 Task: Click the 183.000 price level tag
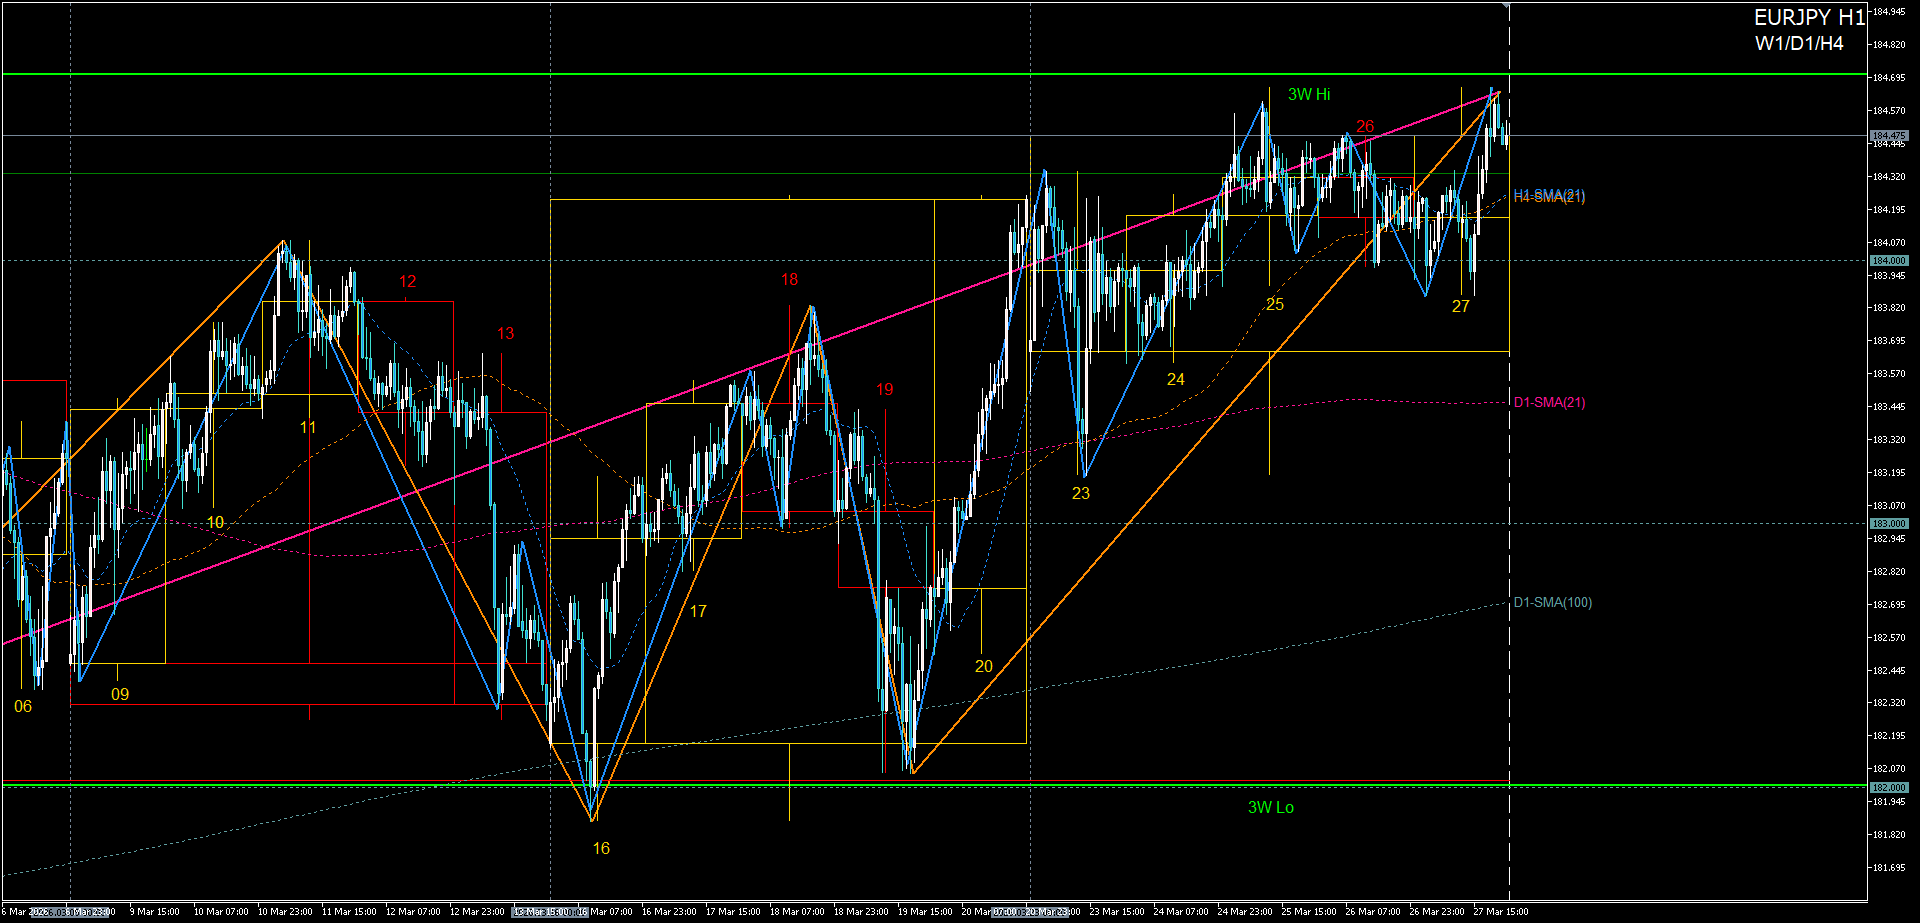[x=1889, y=523]
